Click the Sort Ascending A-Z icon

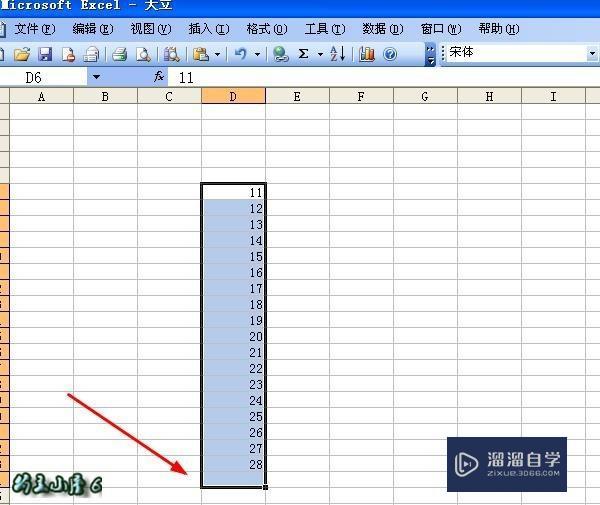tap(338, 54)
